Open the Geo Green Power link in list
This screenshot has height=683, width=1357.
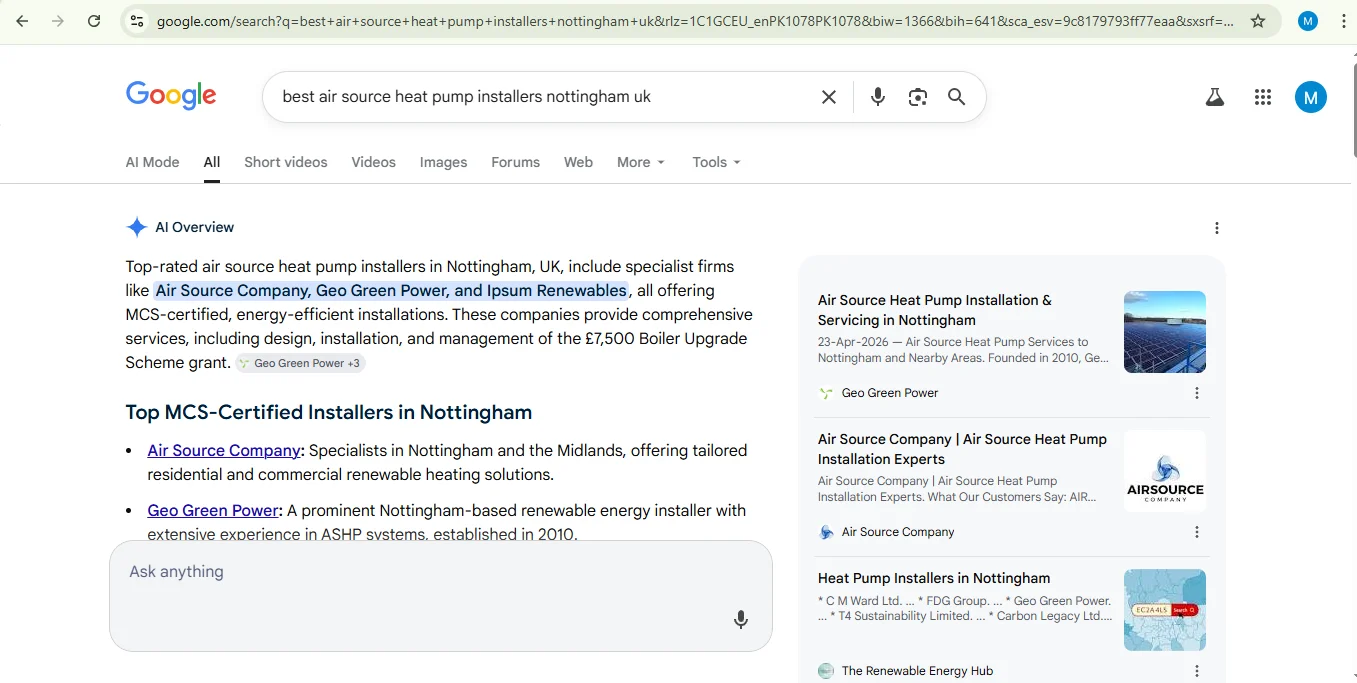point(213,511)
